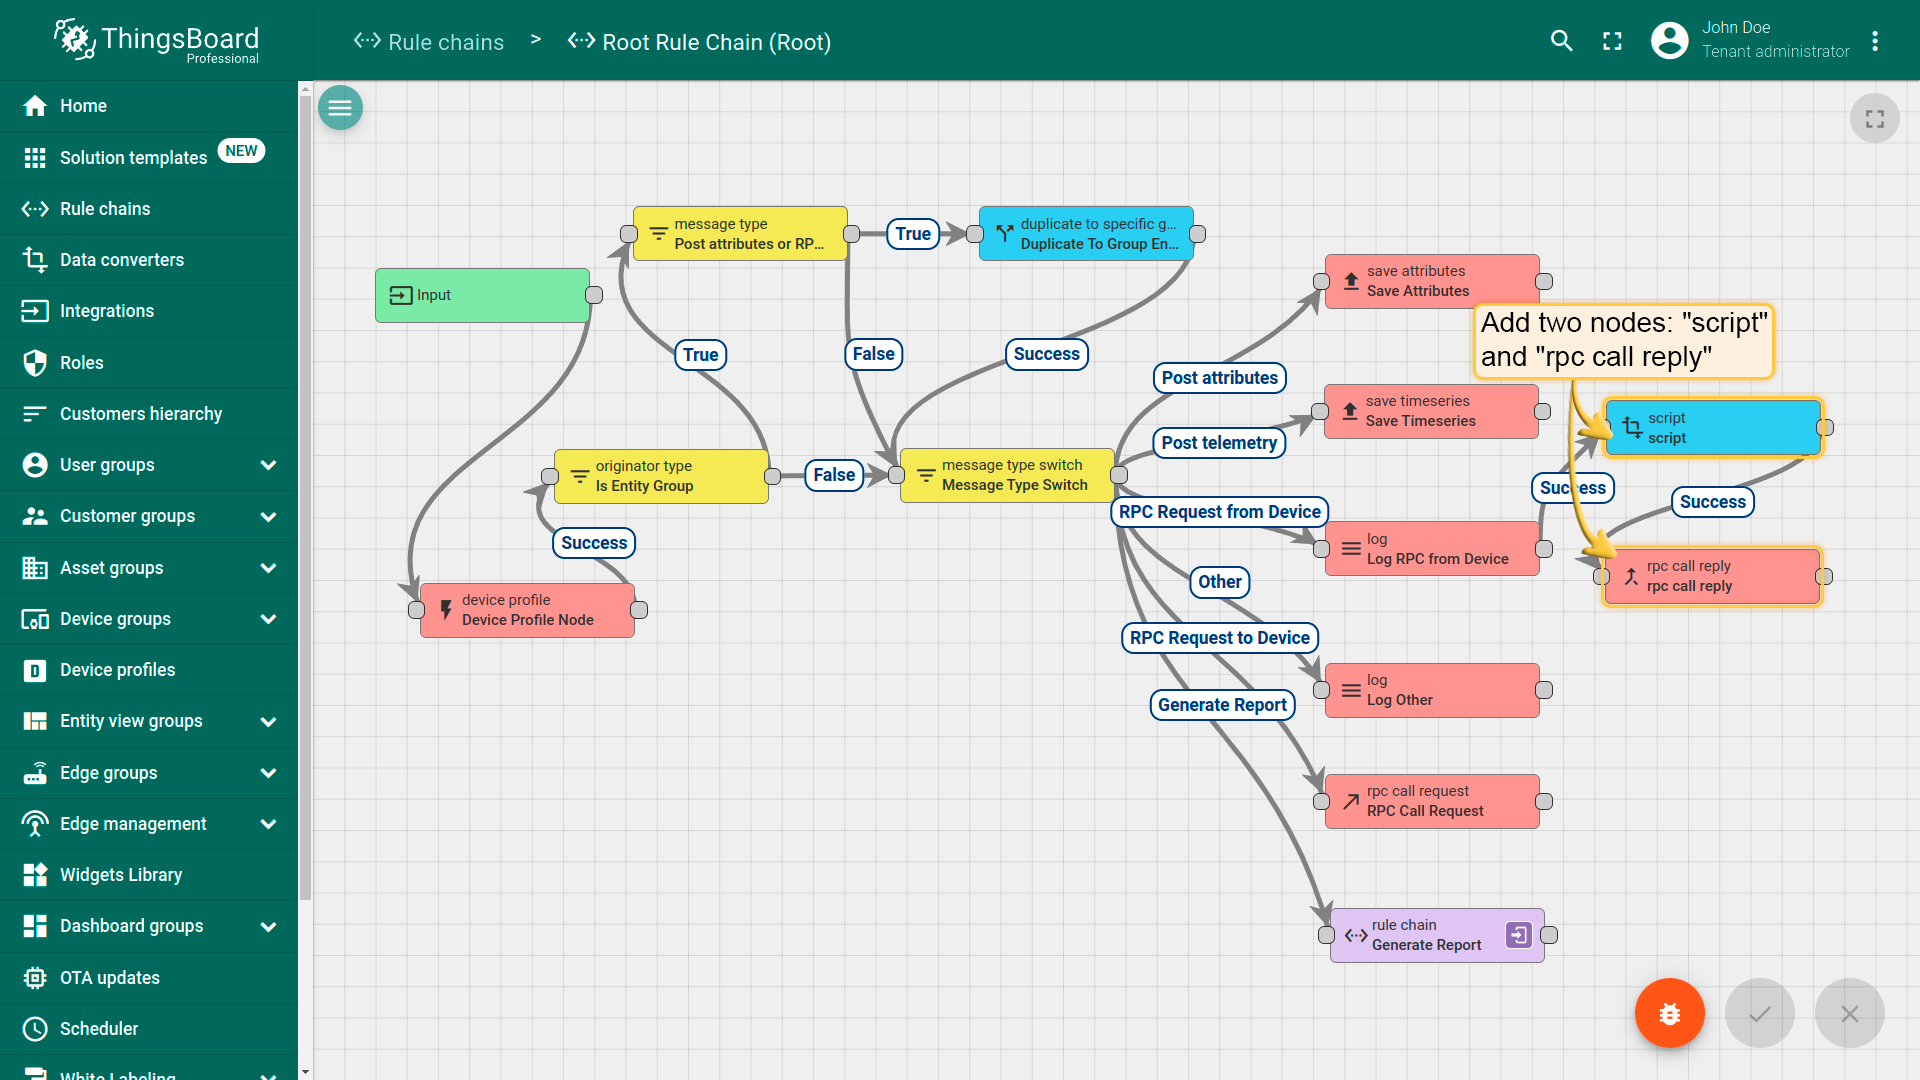Open Customers hierarchy in the sidebar
Screen dimensions: 1920x1080
point(149,414)
